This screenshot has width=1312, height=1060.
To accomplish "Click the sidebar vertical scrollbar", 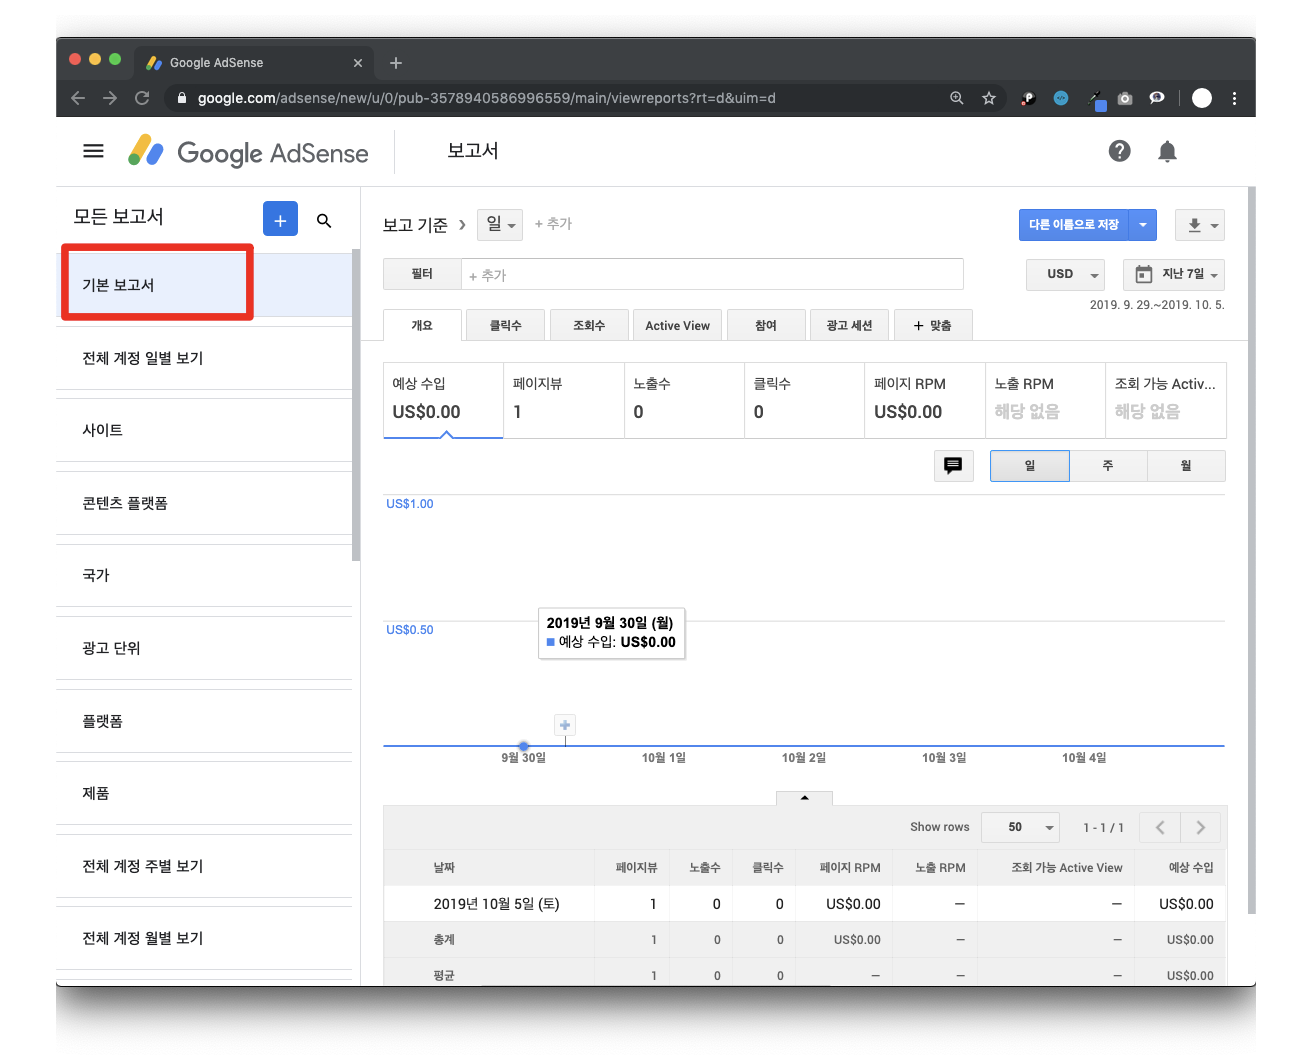I will coord(356,405).
